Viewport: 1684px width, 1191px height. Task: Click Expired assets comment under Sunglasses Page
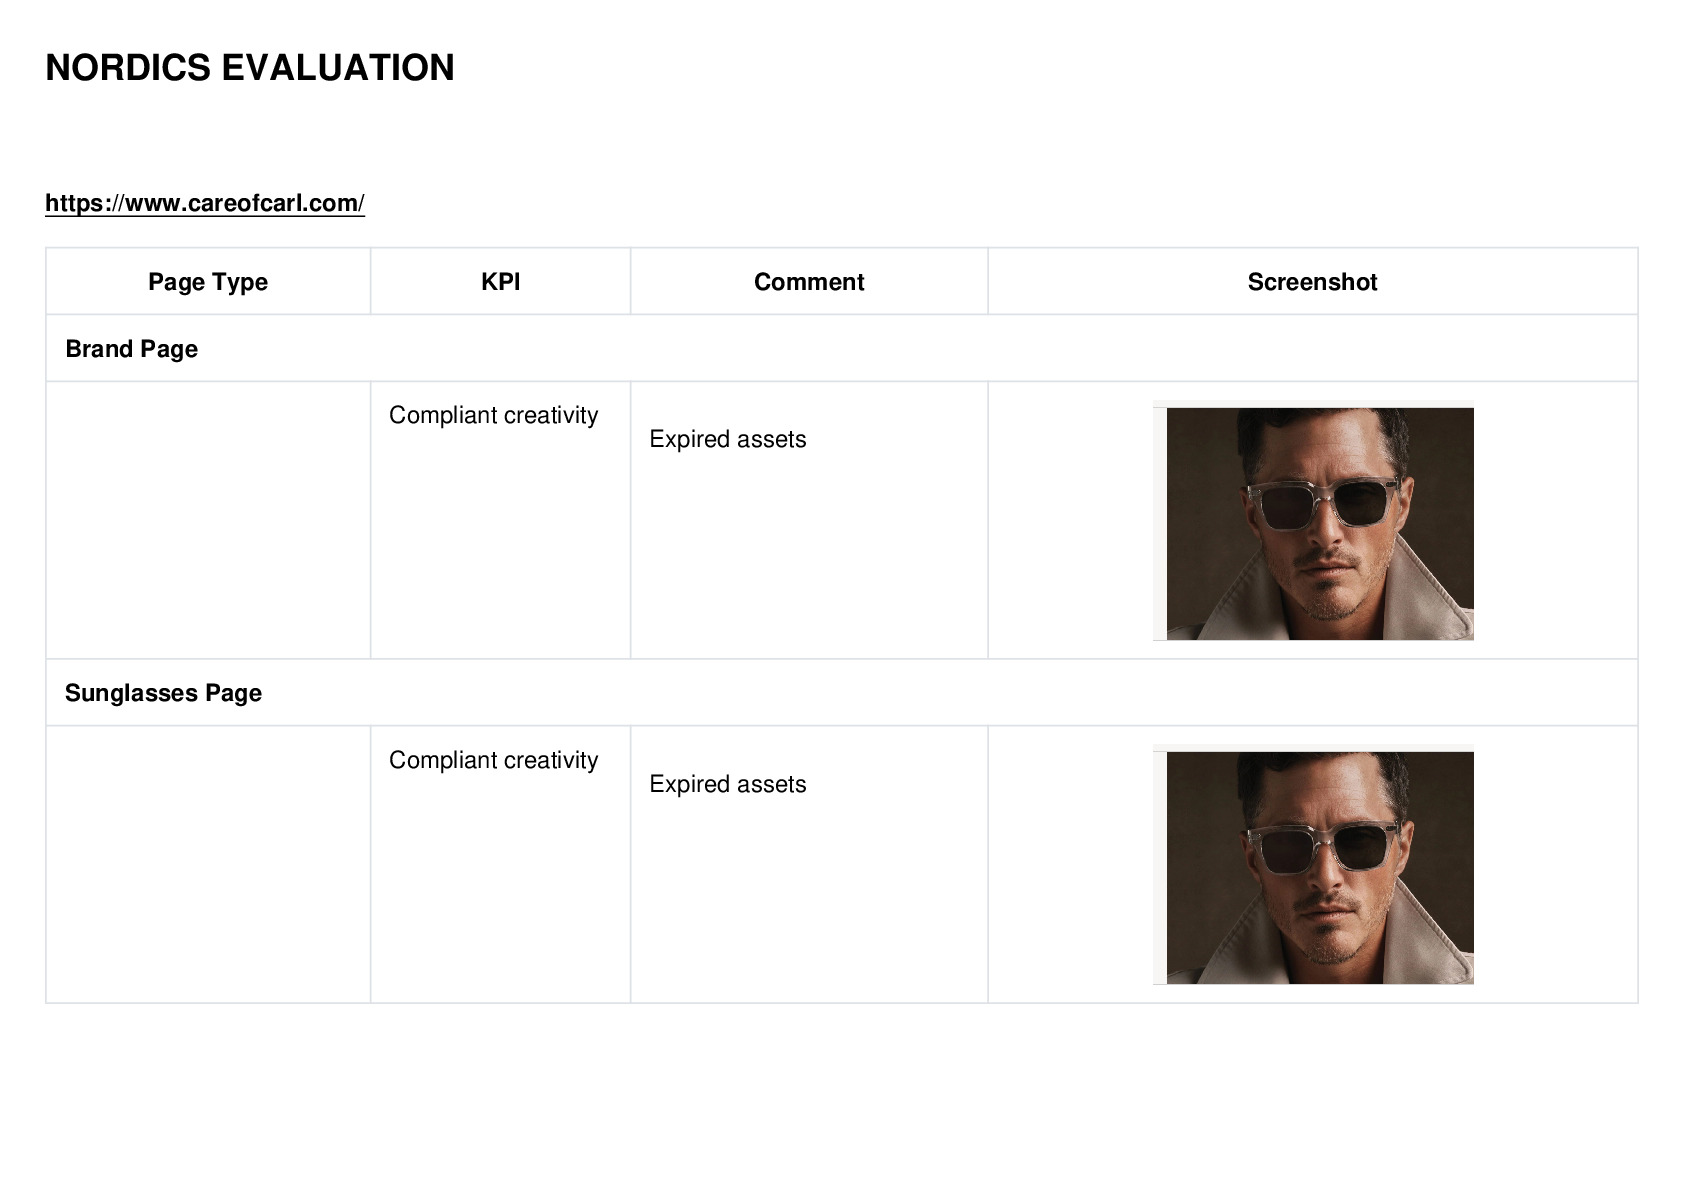click(x=728, y=784)
